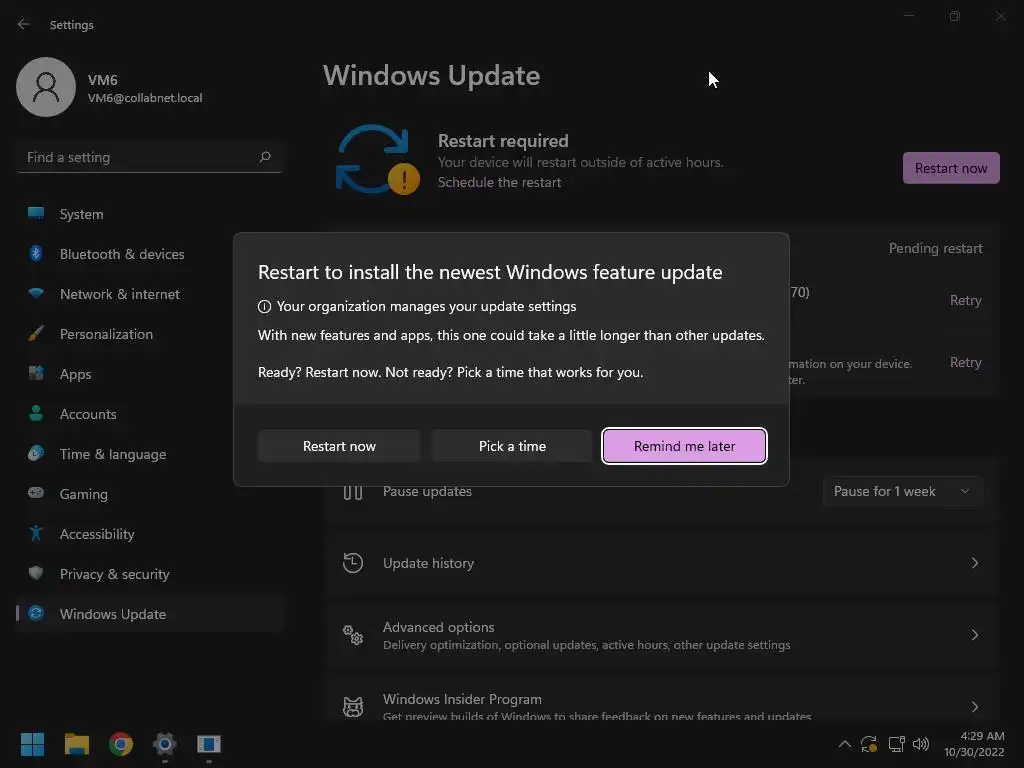Click the Pause updates pause icon

353,491
